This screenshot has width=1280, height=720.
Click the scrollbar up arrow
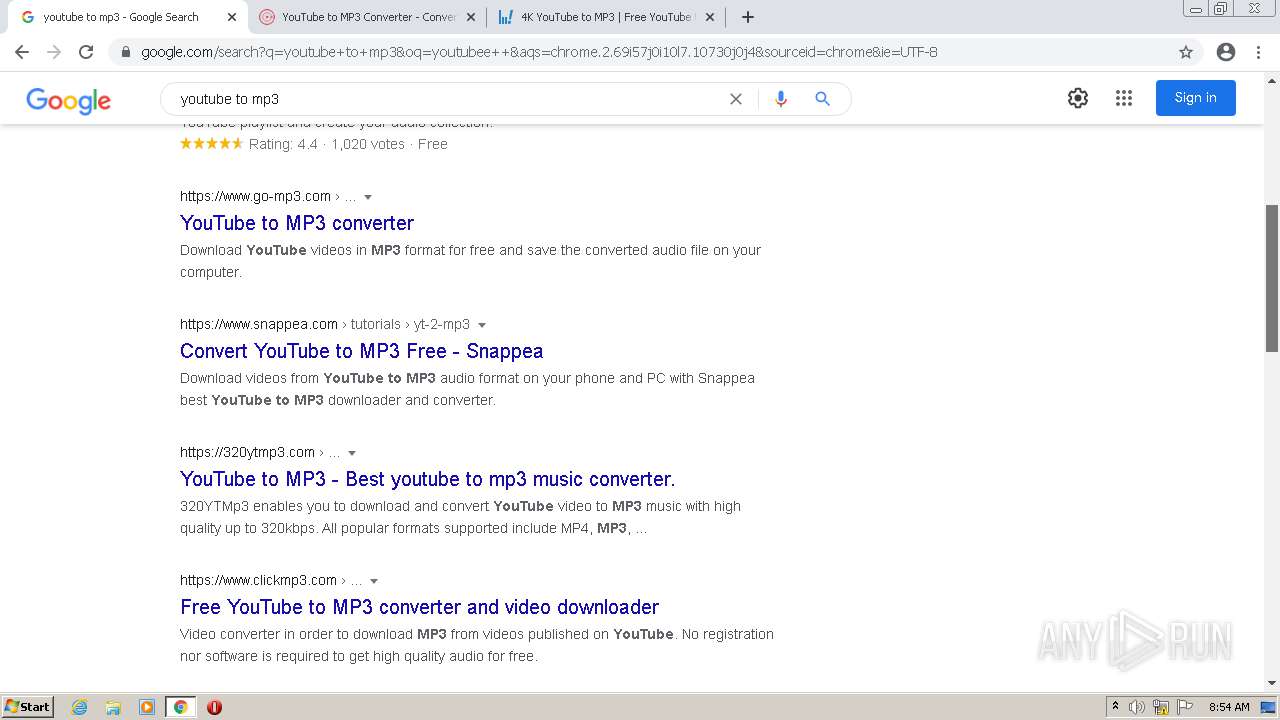point(1272,79)
